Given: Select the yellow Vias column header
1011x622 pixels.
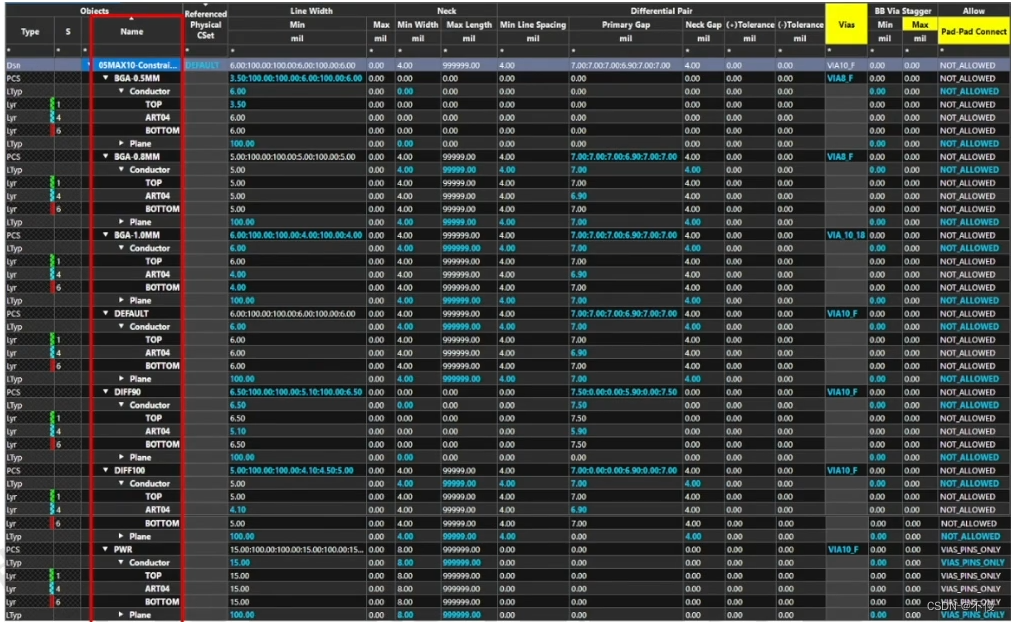Looking at the screenshot, I should point(846,24).
